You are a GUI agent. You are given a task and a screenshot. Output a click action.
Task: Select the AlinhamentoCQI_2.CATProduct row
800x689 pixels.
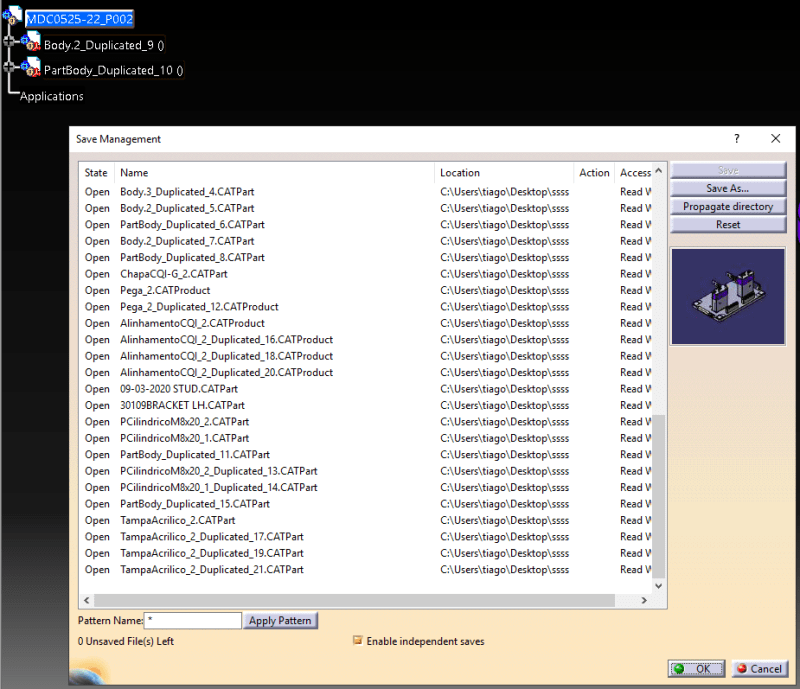[366, 323]
